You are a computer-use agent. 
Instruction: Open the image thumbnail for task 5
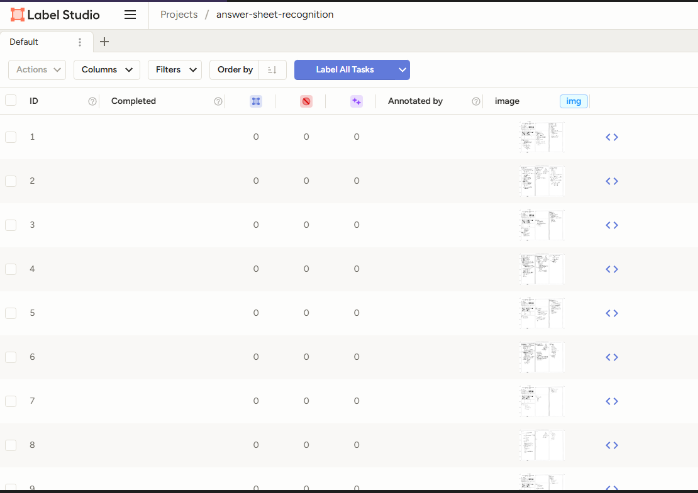[x=542, y=313]
